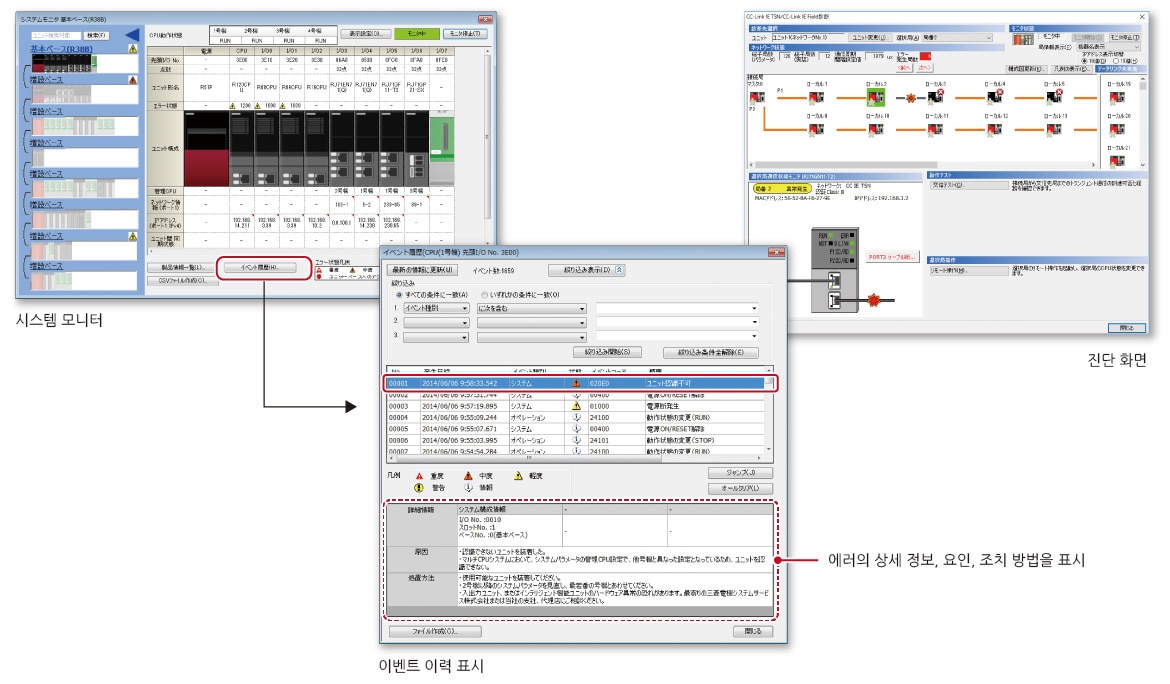Select the すべての条件に一致 radio button

[x=401, y=294]
